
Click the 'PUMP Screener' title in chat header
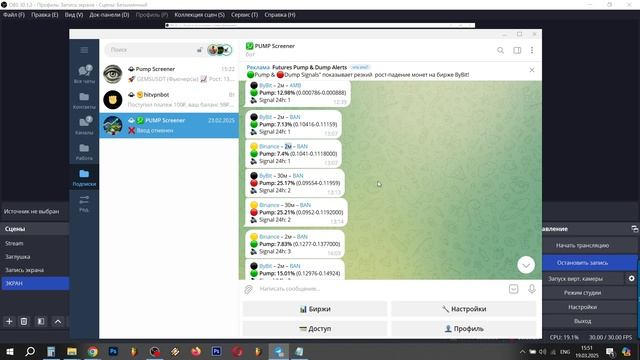274,46
